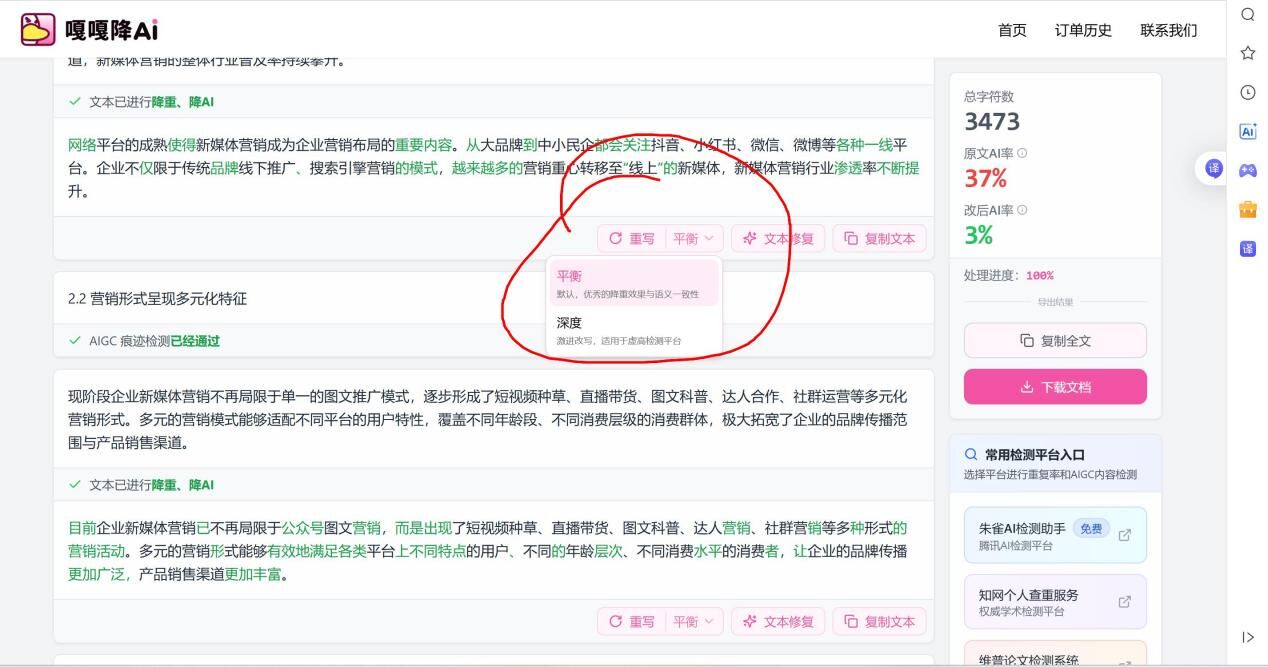
Task: Click 处理进度 100% text
Action: tap(1009, 275)
